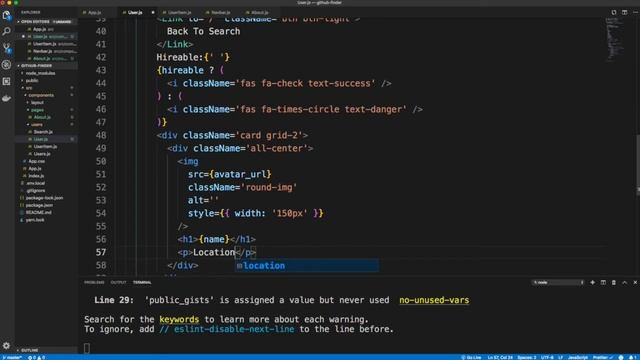Open the Source Control view

pyautogui.click(x=7, y=48)
